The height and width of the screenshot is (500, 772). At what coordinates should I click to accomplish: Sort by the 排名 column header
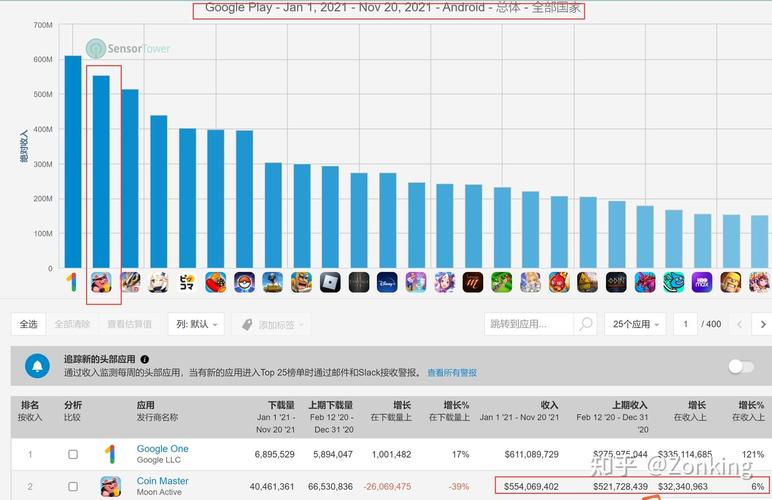30,405
